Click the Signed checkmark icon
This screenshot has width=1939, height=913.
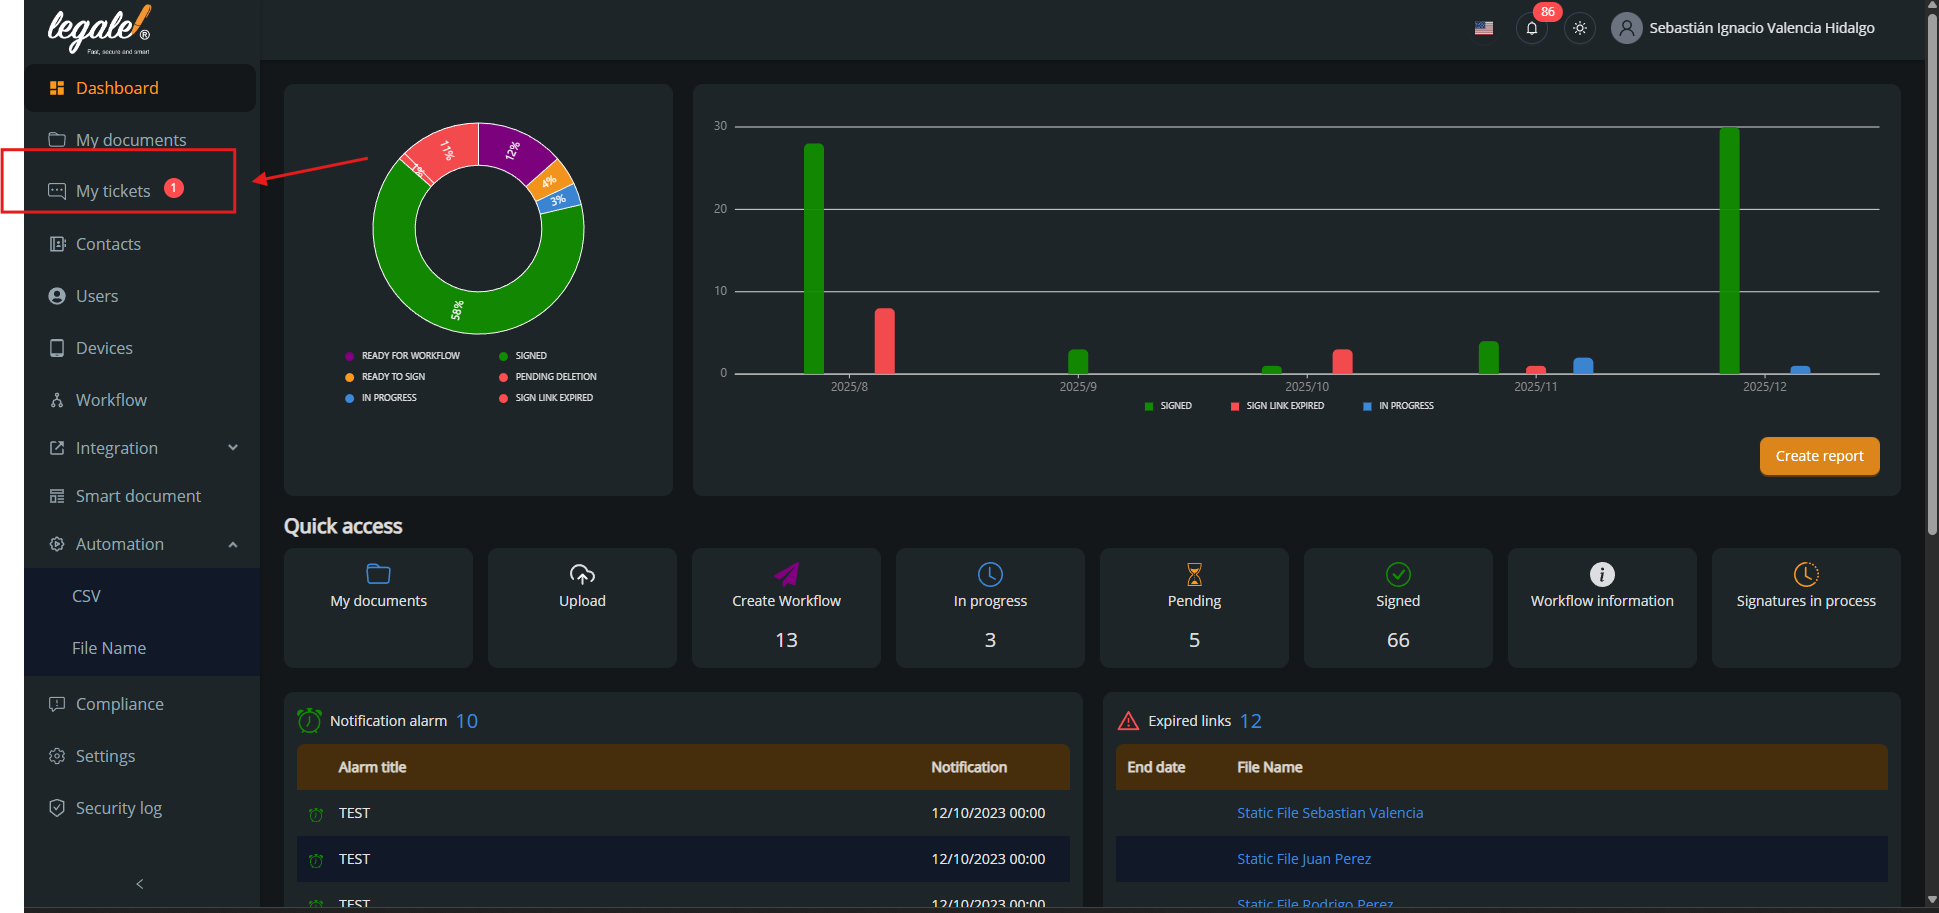point(1398,574)
